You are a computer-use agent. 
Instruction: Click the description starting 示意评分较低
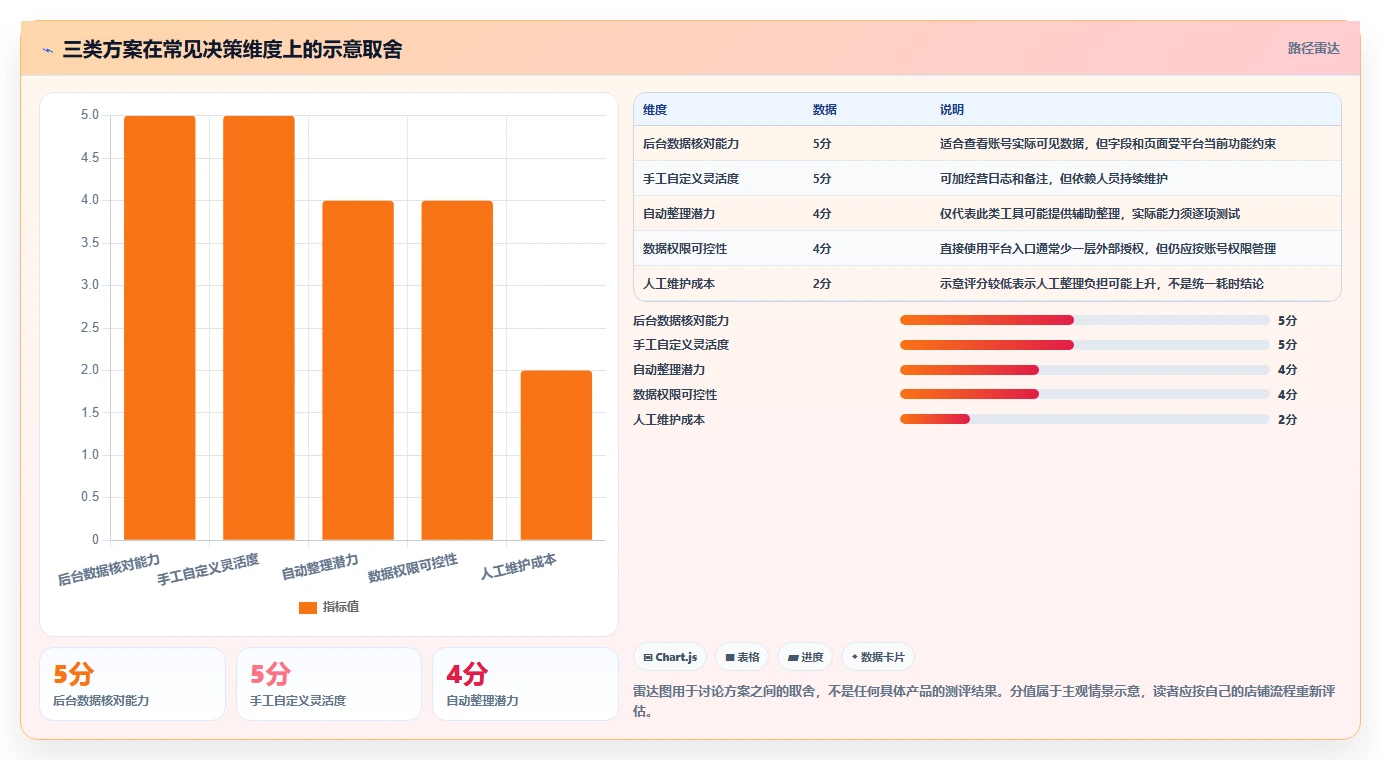1102,284
